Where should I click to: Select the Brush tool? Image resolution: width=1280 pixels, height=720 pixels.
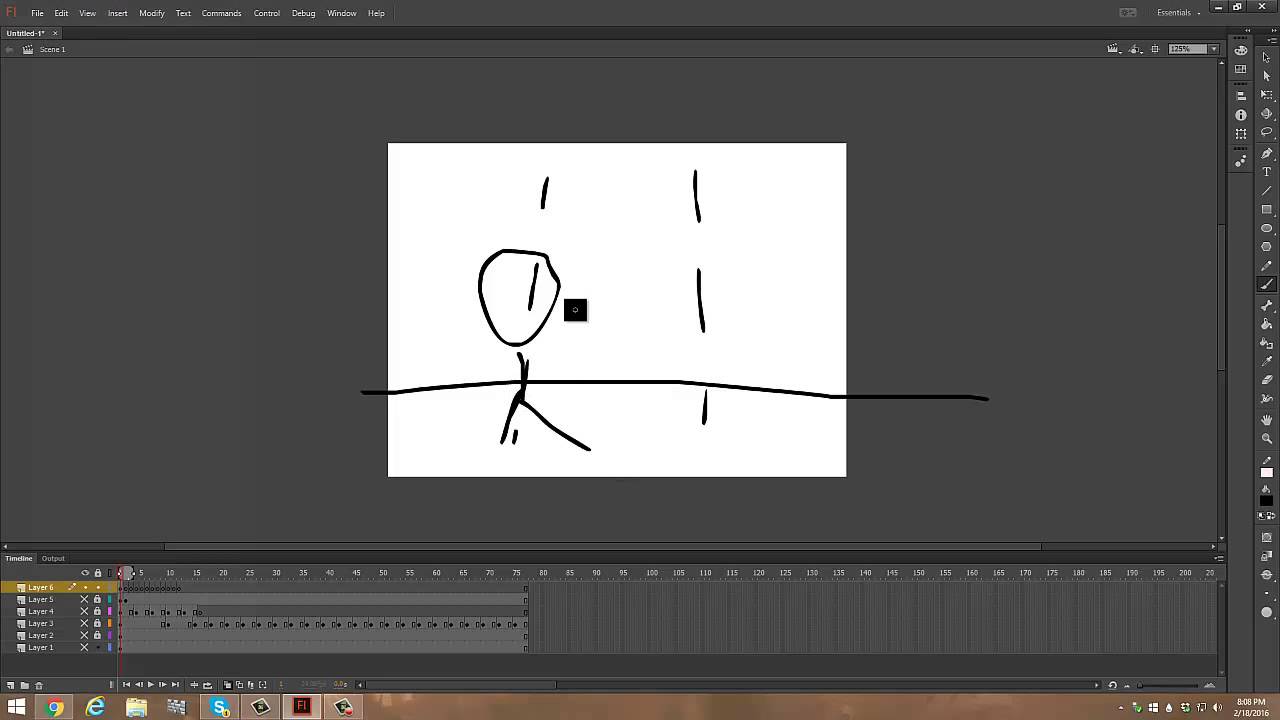(x=1266, y=284)
